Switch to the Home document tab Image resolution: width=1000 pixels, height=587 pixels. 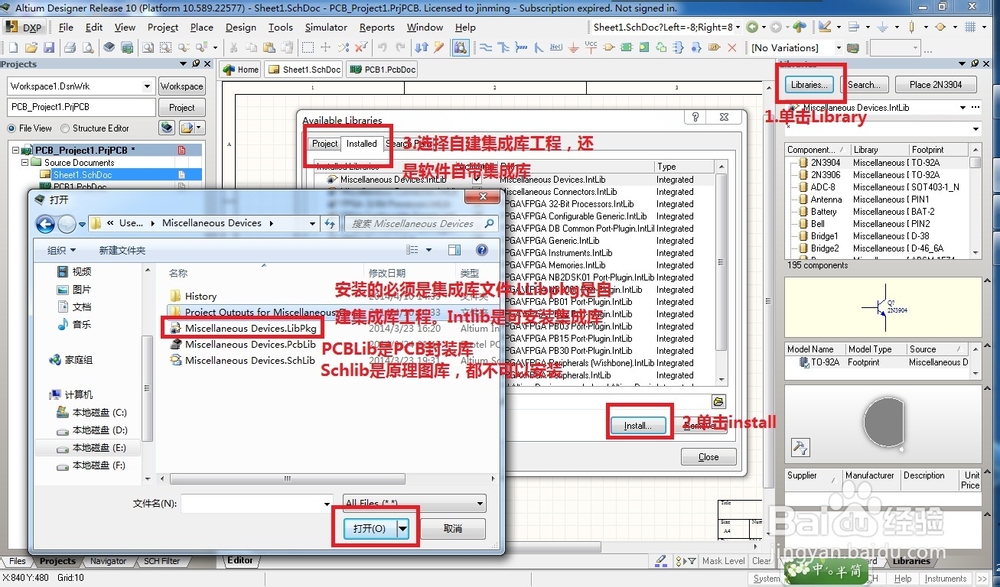pyautogui.click(x=240, y=70)
